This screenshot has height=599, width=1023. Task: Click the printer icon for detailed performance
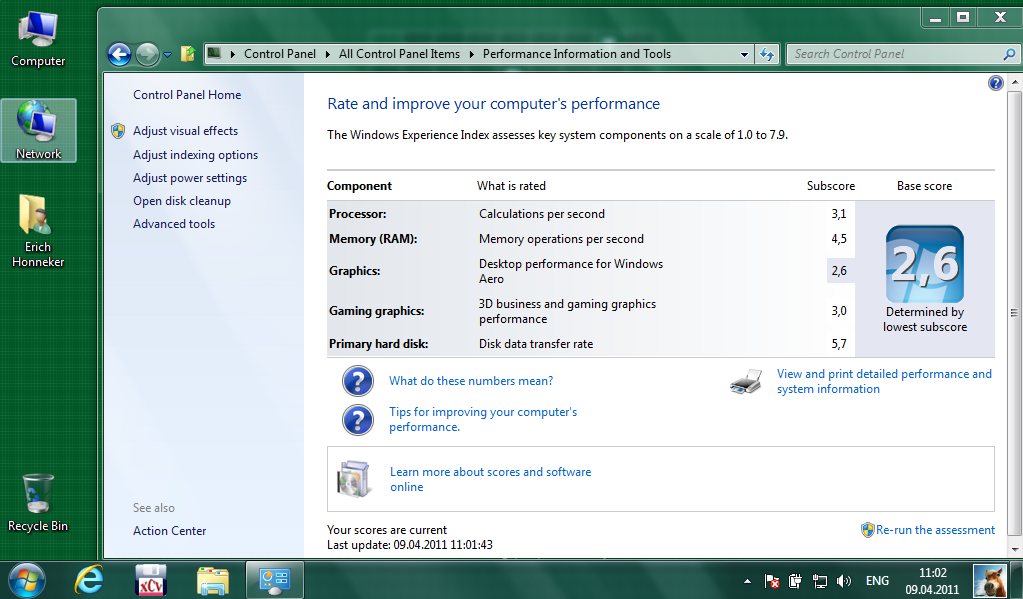(746, 381)
